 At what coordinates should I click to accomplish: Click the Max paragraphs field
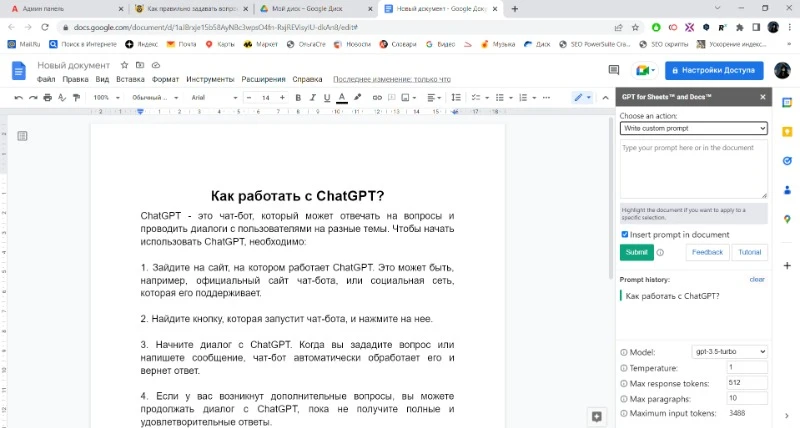click(747, 398)
